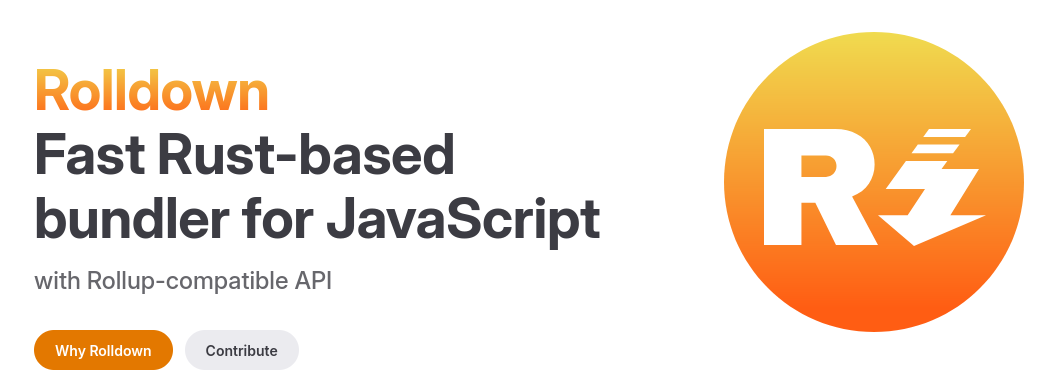Click the word bundler in heading
This screenshot has height=384, width=1045.
pos(132,218)
